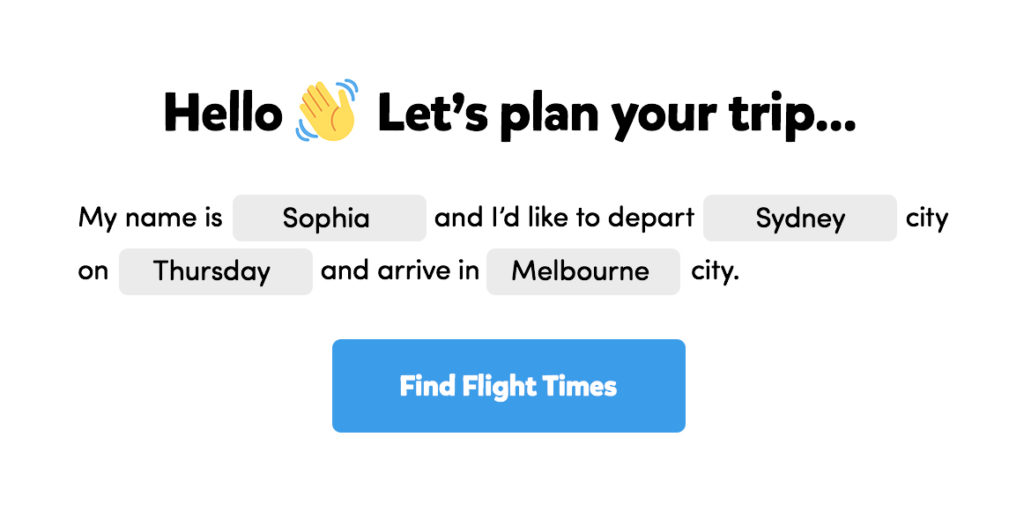Screen dimensions: 1024x511
Task: Select the departure city field showing Sydney
Action: click(x=799, y=218)
